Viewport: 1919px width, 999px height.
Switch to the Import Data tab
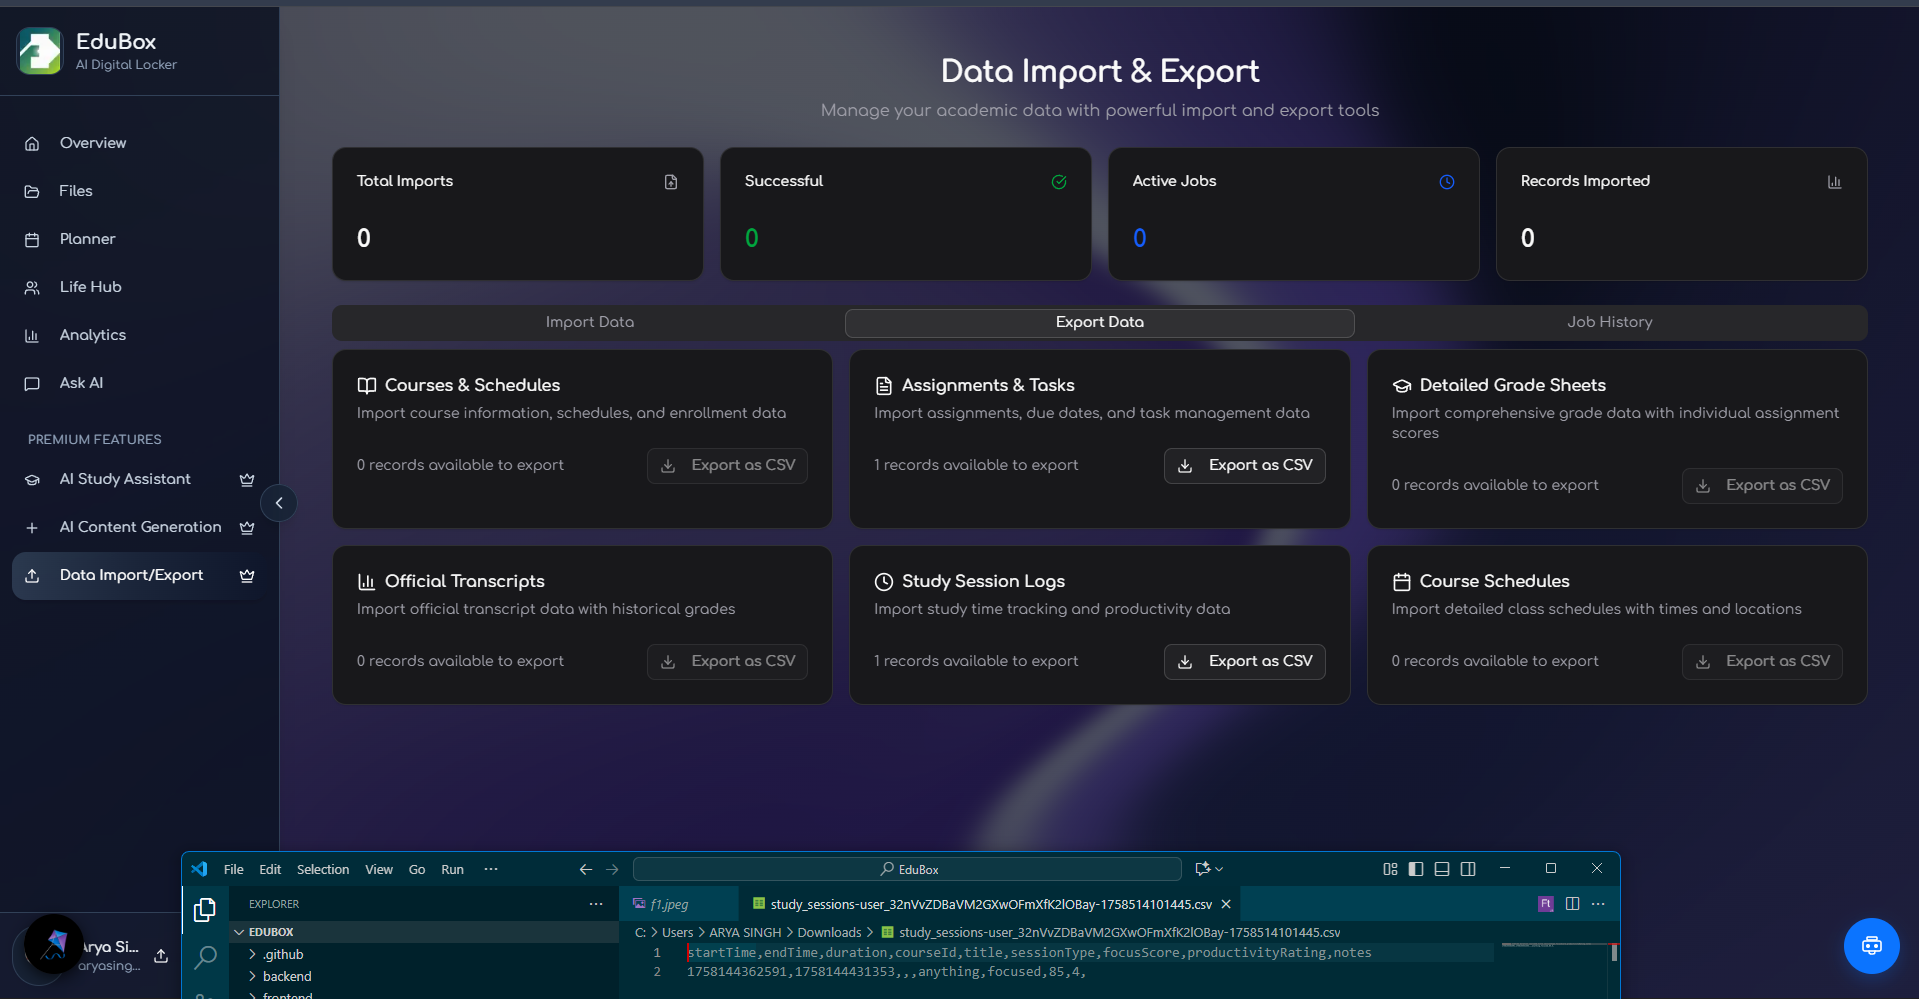click(x=590, y=322)
